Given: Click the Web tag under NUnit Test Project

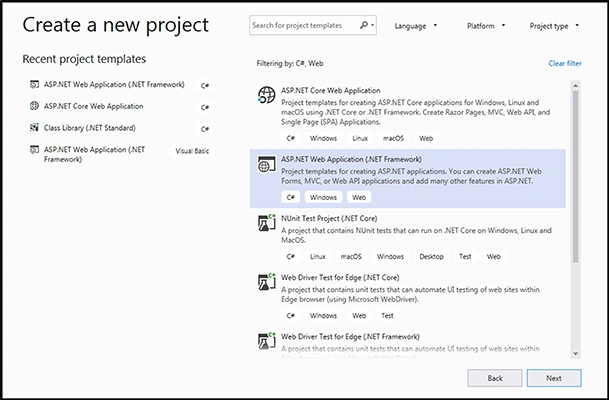Looking at the screenshot, I should coord(493,256).
